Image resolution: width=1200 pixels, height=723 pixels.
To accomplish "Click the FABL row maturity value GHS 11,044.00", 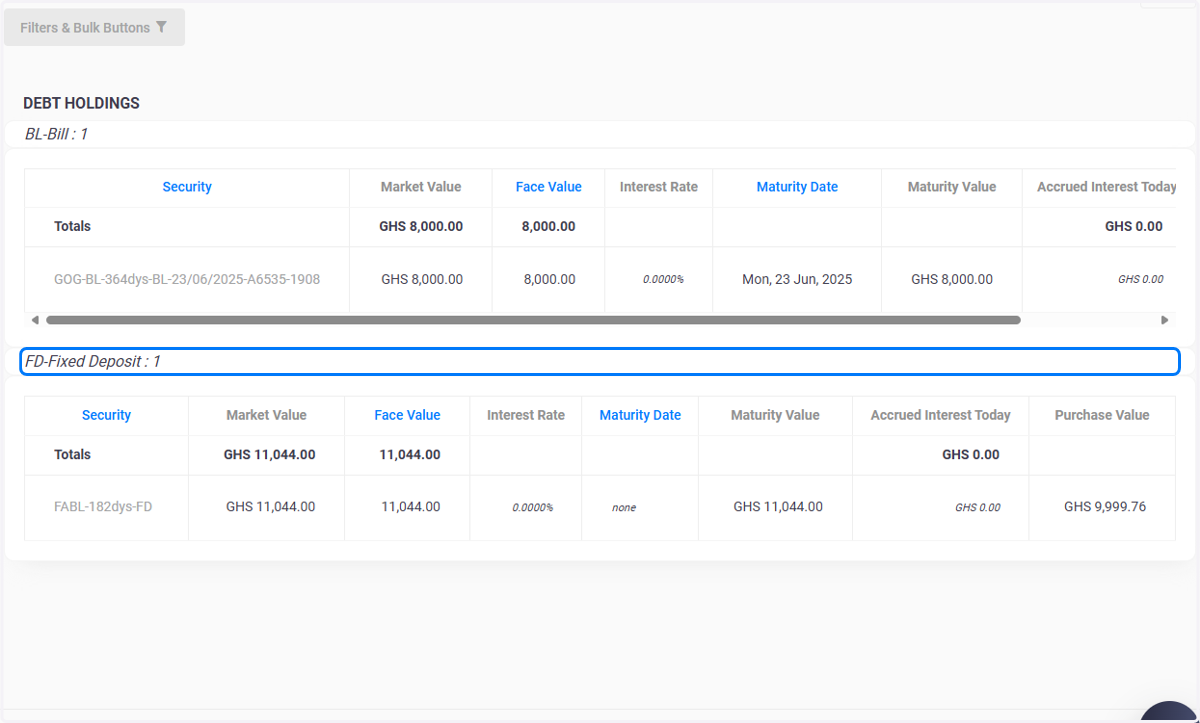I will [778, 507].
